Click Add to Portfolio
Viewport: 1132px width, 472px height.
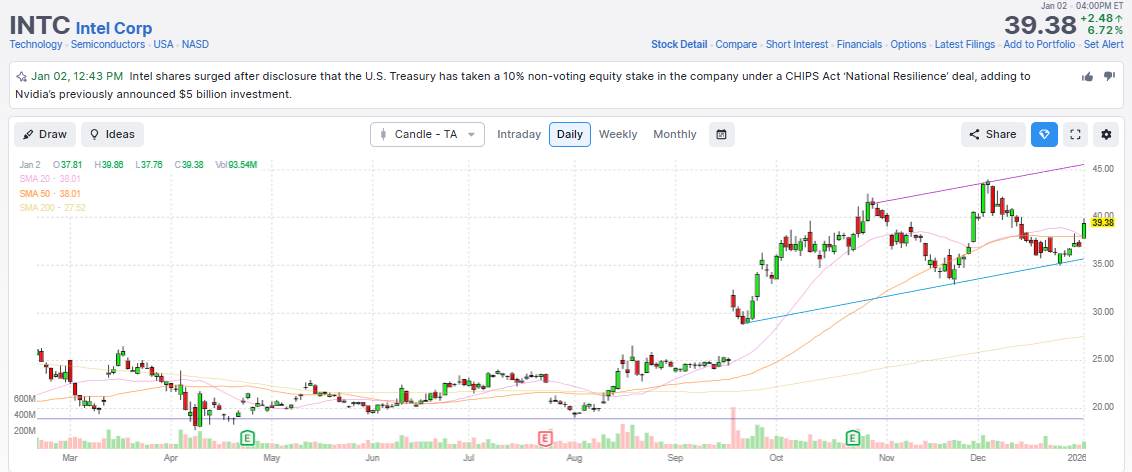[1040, 44]
